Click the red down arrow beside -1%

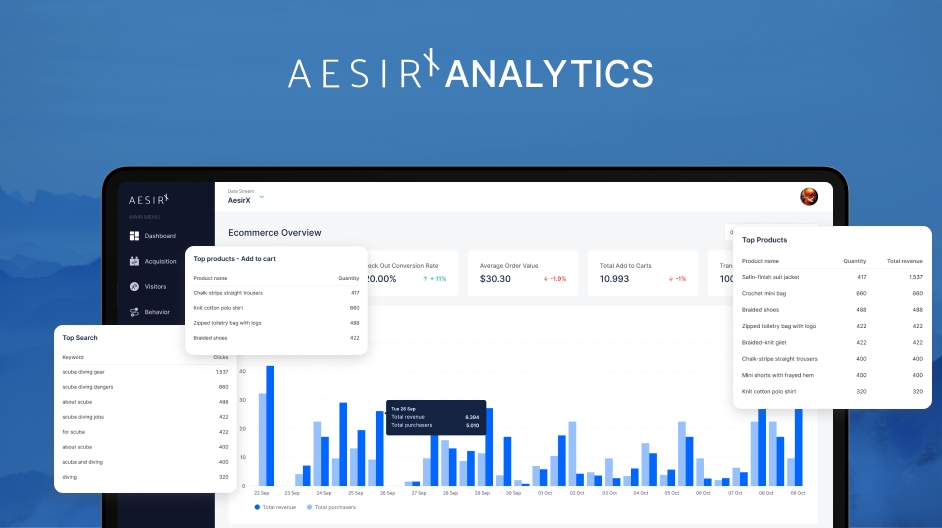(671, 279)
